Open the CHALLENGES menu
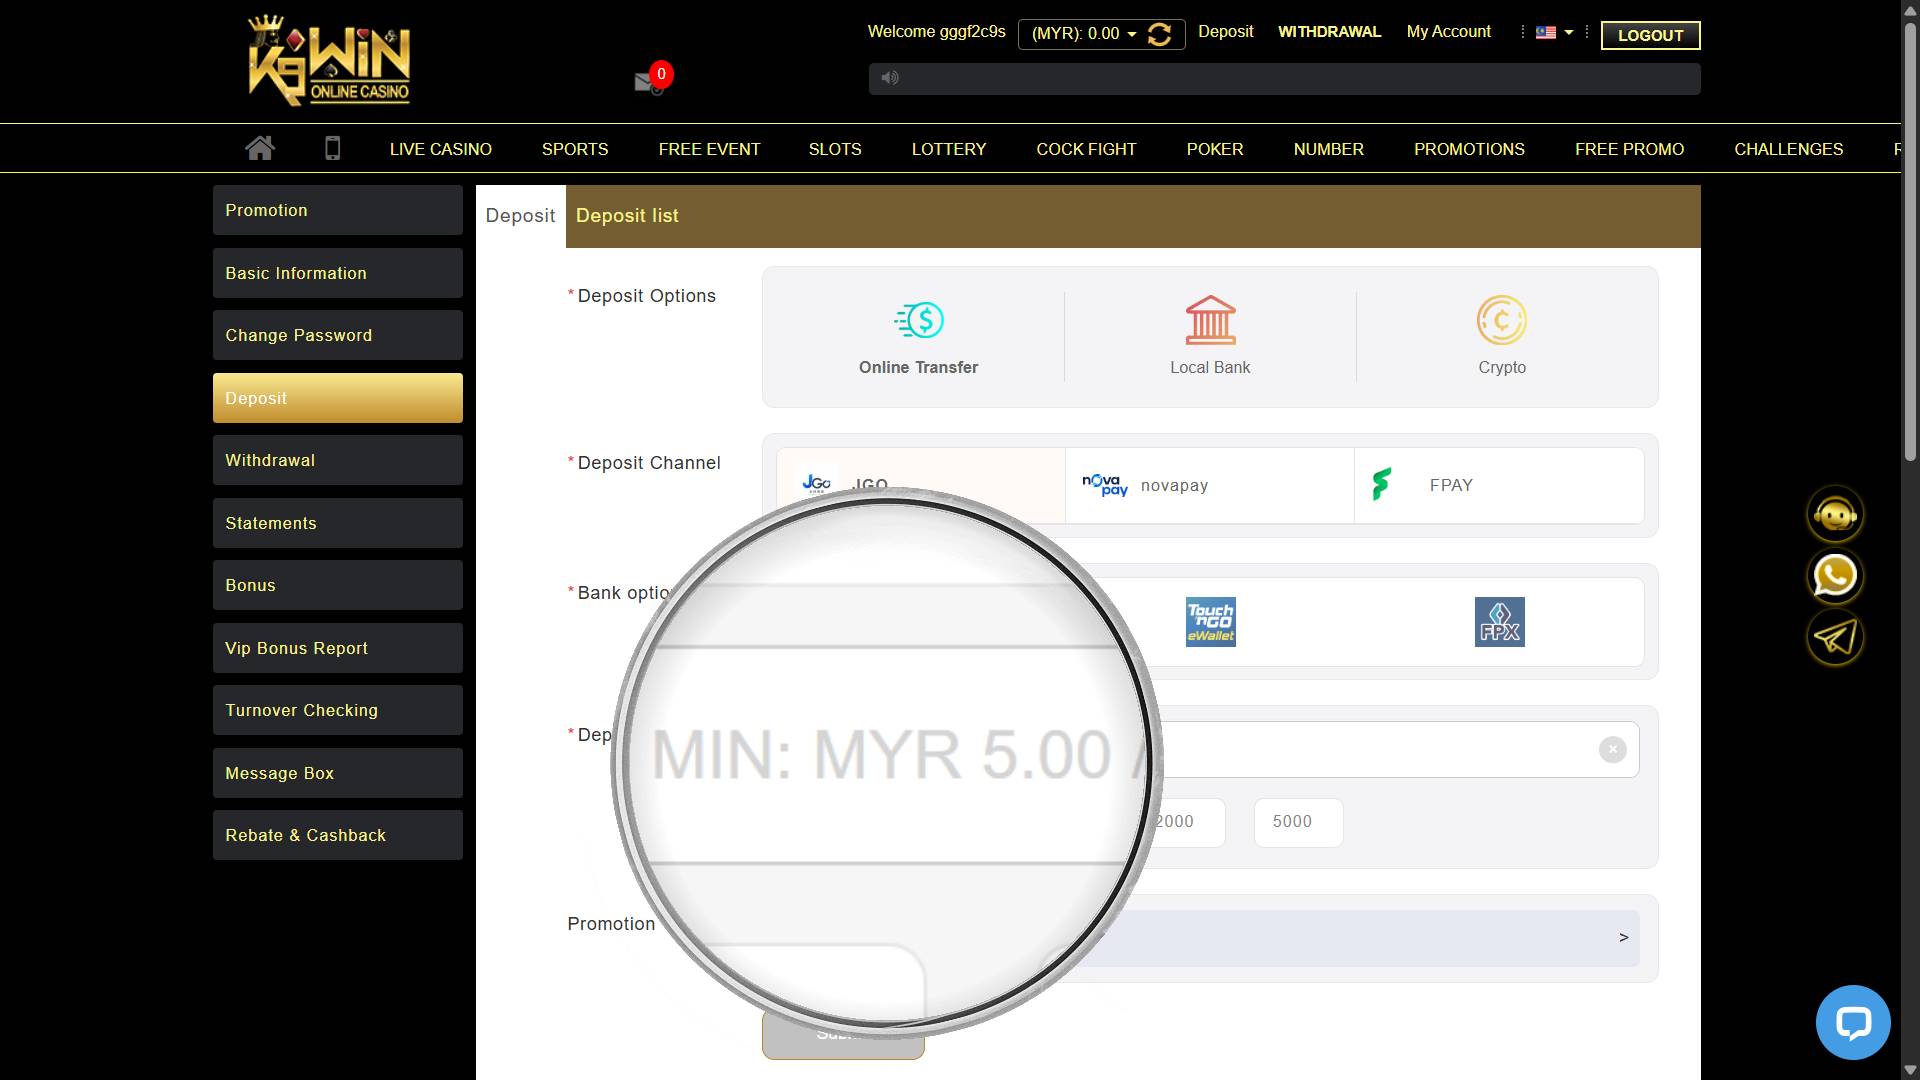This screenshot has width=1920, height=1080. (x=1788, y=149)
